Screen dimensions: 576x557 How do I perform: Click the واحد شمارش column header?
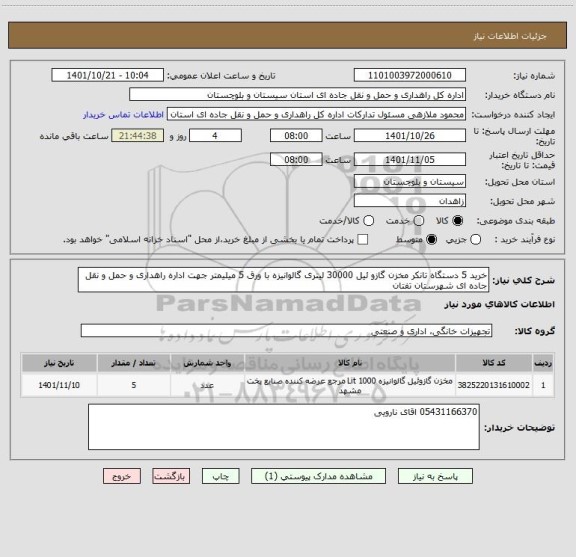tap(208, 363)
